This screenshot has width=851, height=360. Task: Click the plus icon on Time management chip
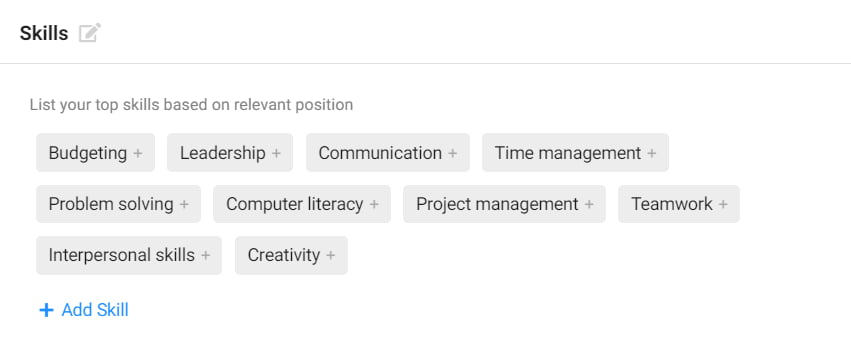pyautogui.click(x=652, y=153)
